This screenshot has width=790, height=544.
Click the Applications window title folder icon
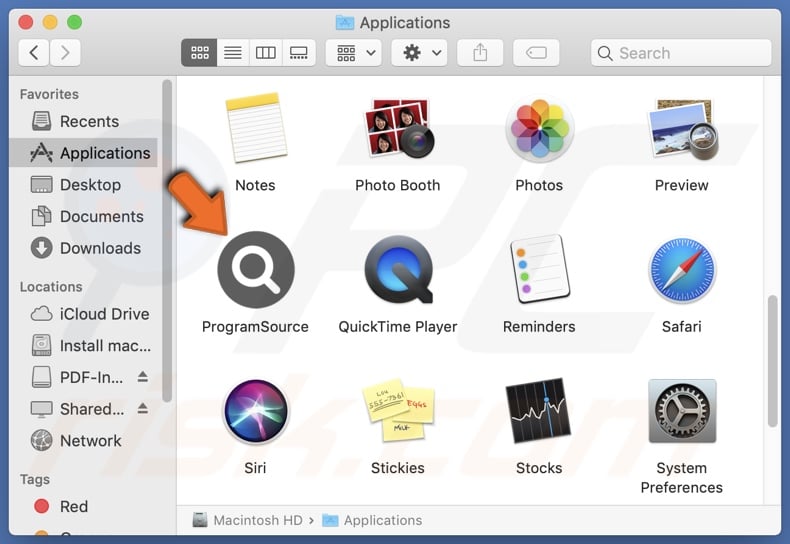345,23
